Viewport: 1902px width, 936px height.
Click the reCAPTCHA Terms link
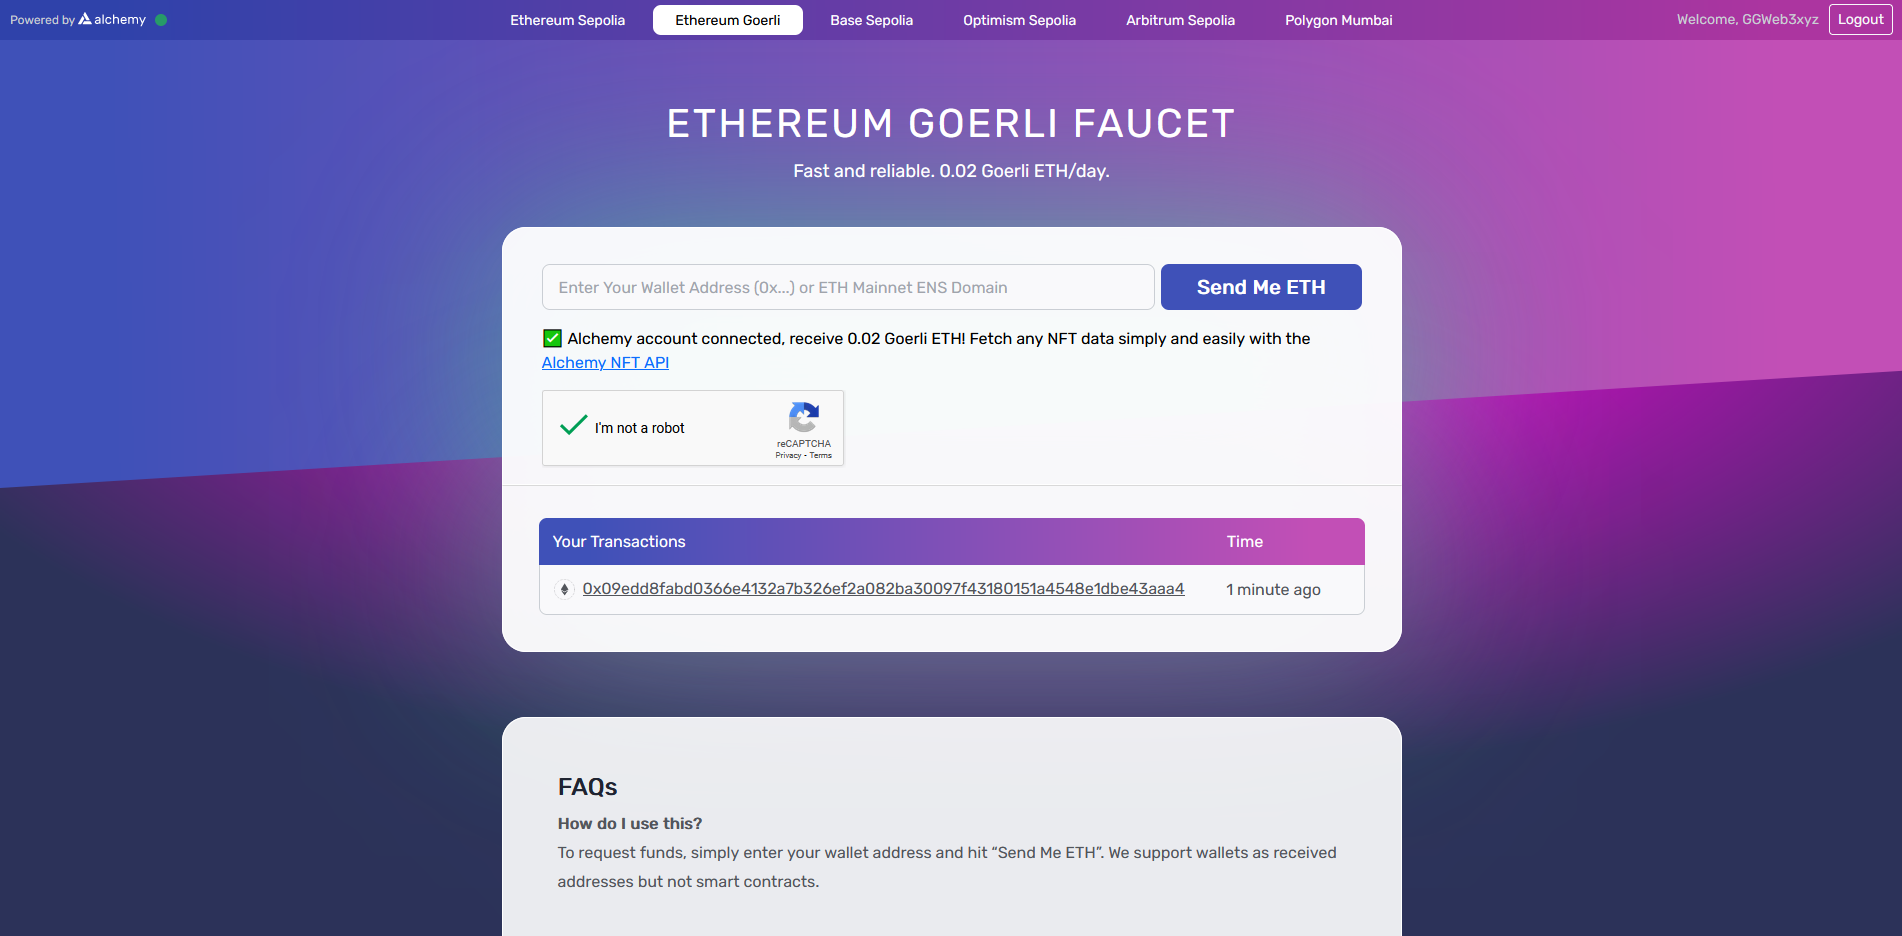pos(821,456)
